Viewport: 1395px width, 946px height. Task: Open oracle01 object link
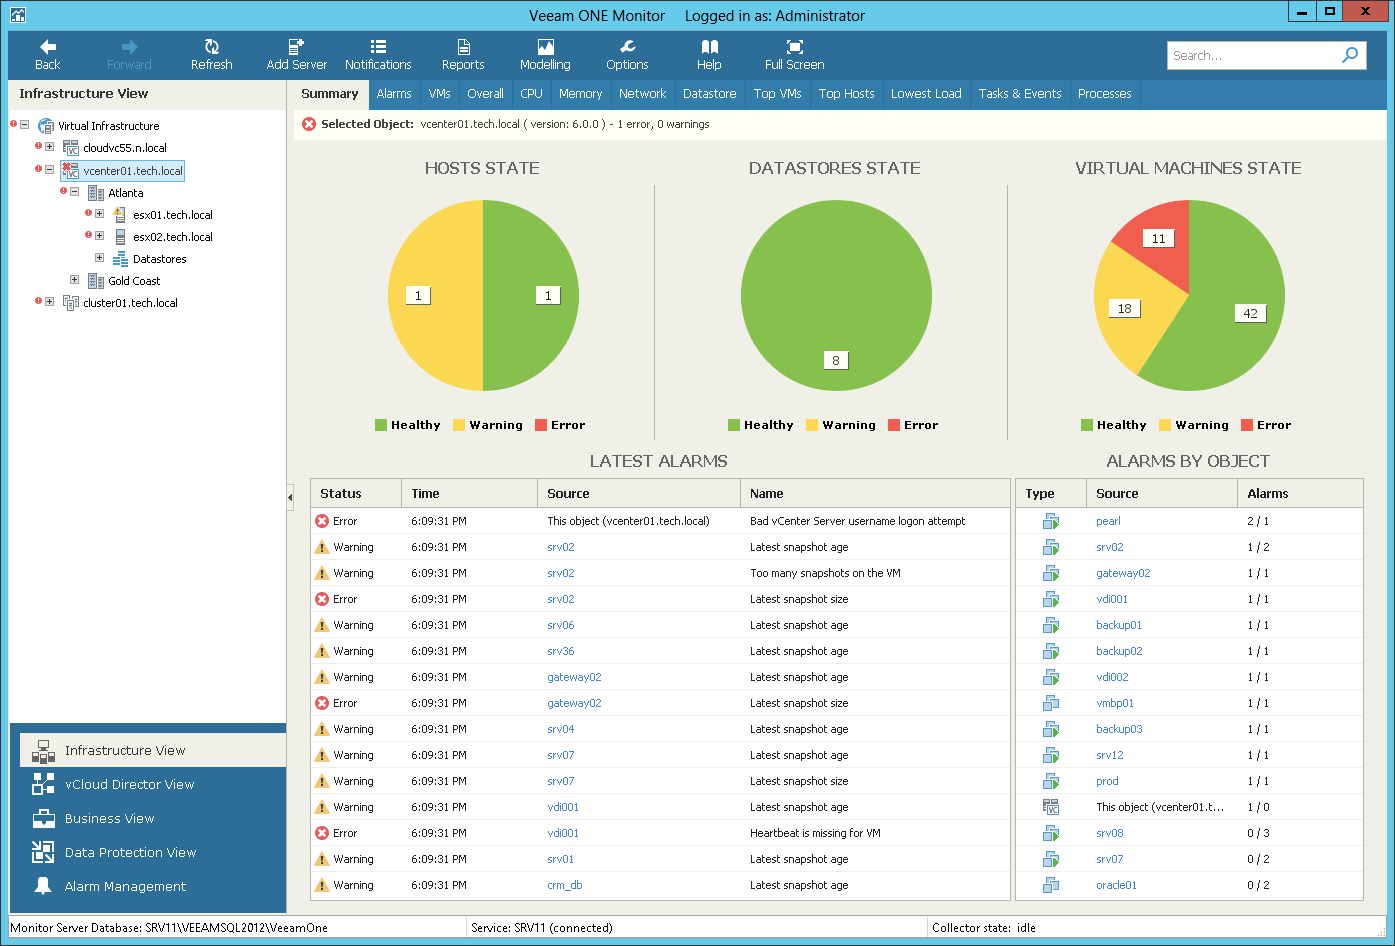tap(1116, 885)
